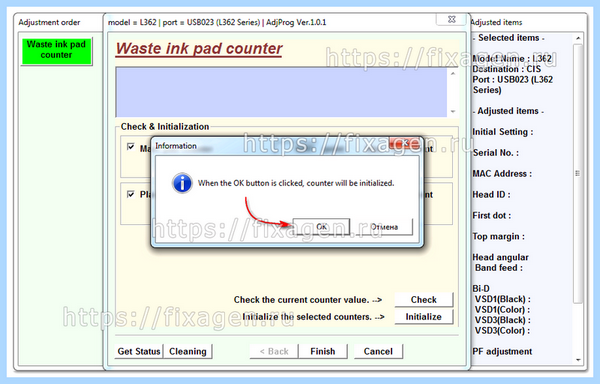Click OK in the Information dialog
The image size is (600, 384).
click(x=321, y=226)
